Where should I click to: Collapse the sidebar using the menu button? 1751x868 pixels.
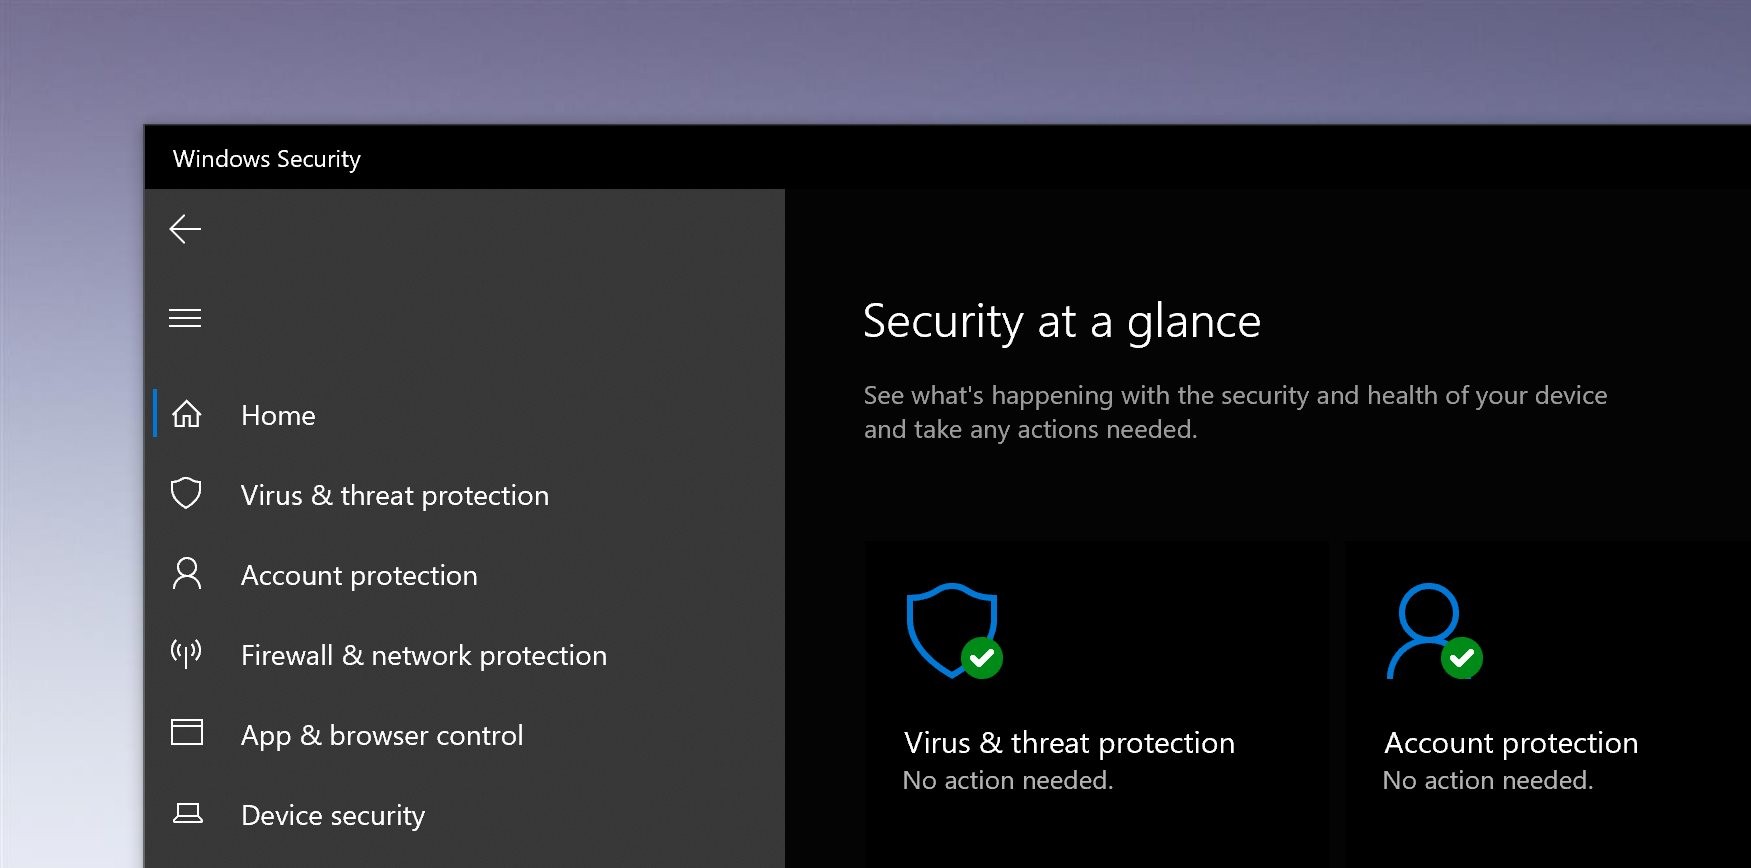coord(185,318)
